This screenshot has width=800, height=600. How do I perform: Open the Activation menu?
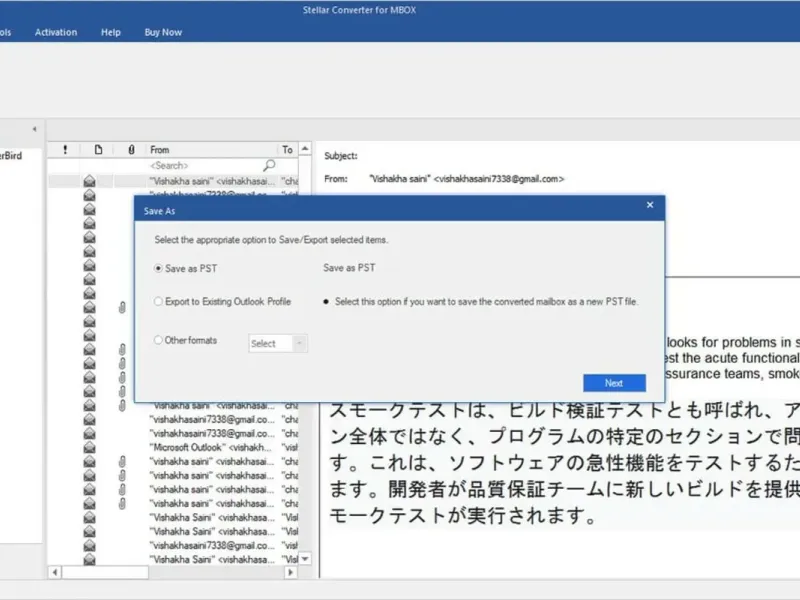[56, 32]
